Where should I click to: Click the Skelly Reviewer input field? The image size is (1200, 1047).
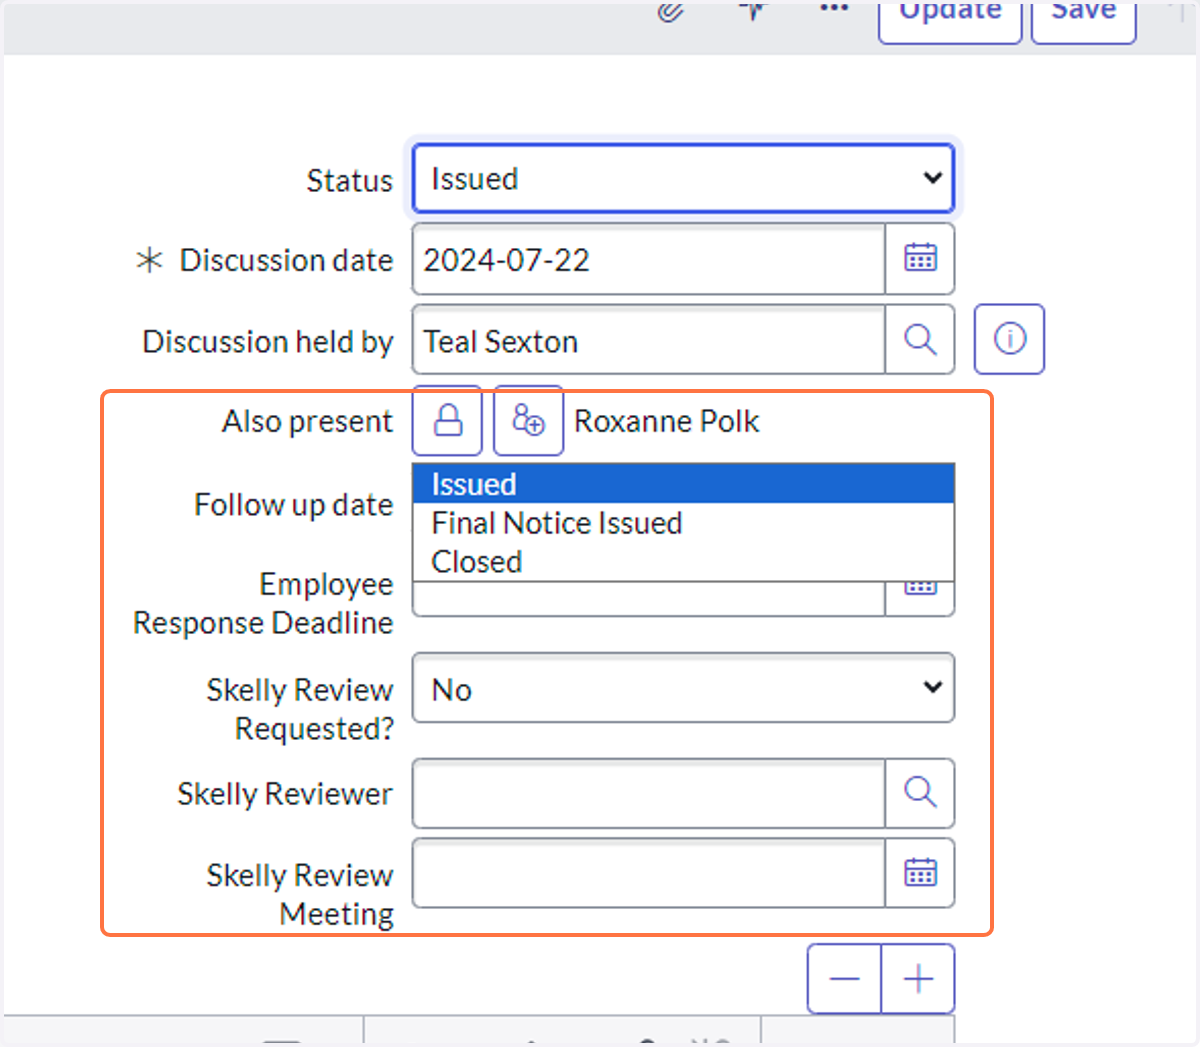tap(649, 793)
